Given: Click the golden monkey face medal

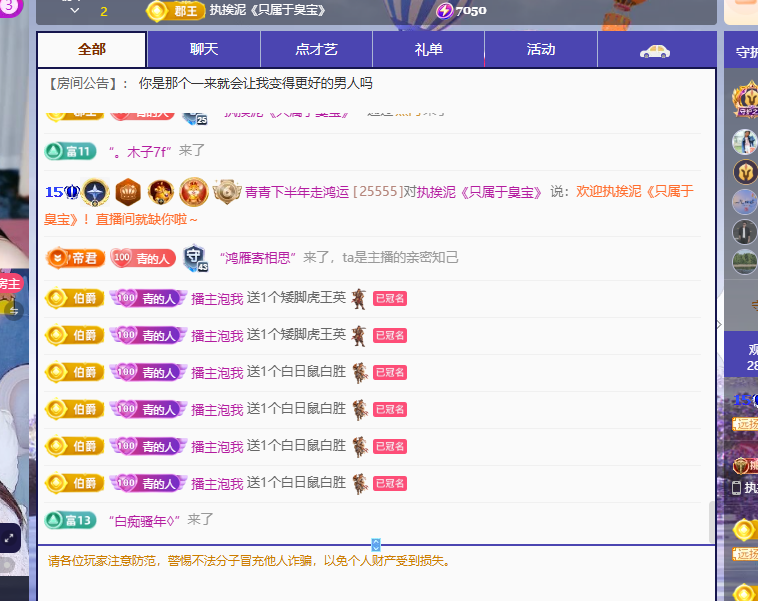Looking at the screenshot, I should tap(160, 192).
